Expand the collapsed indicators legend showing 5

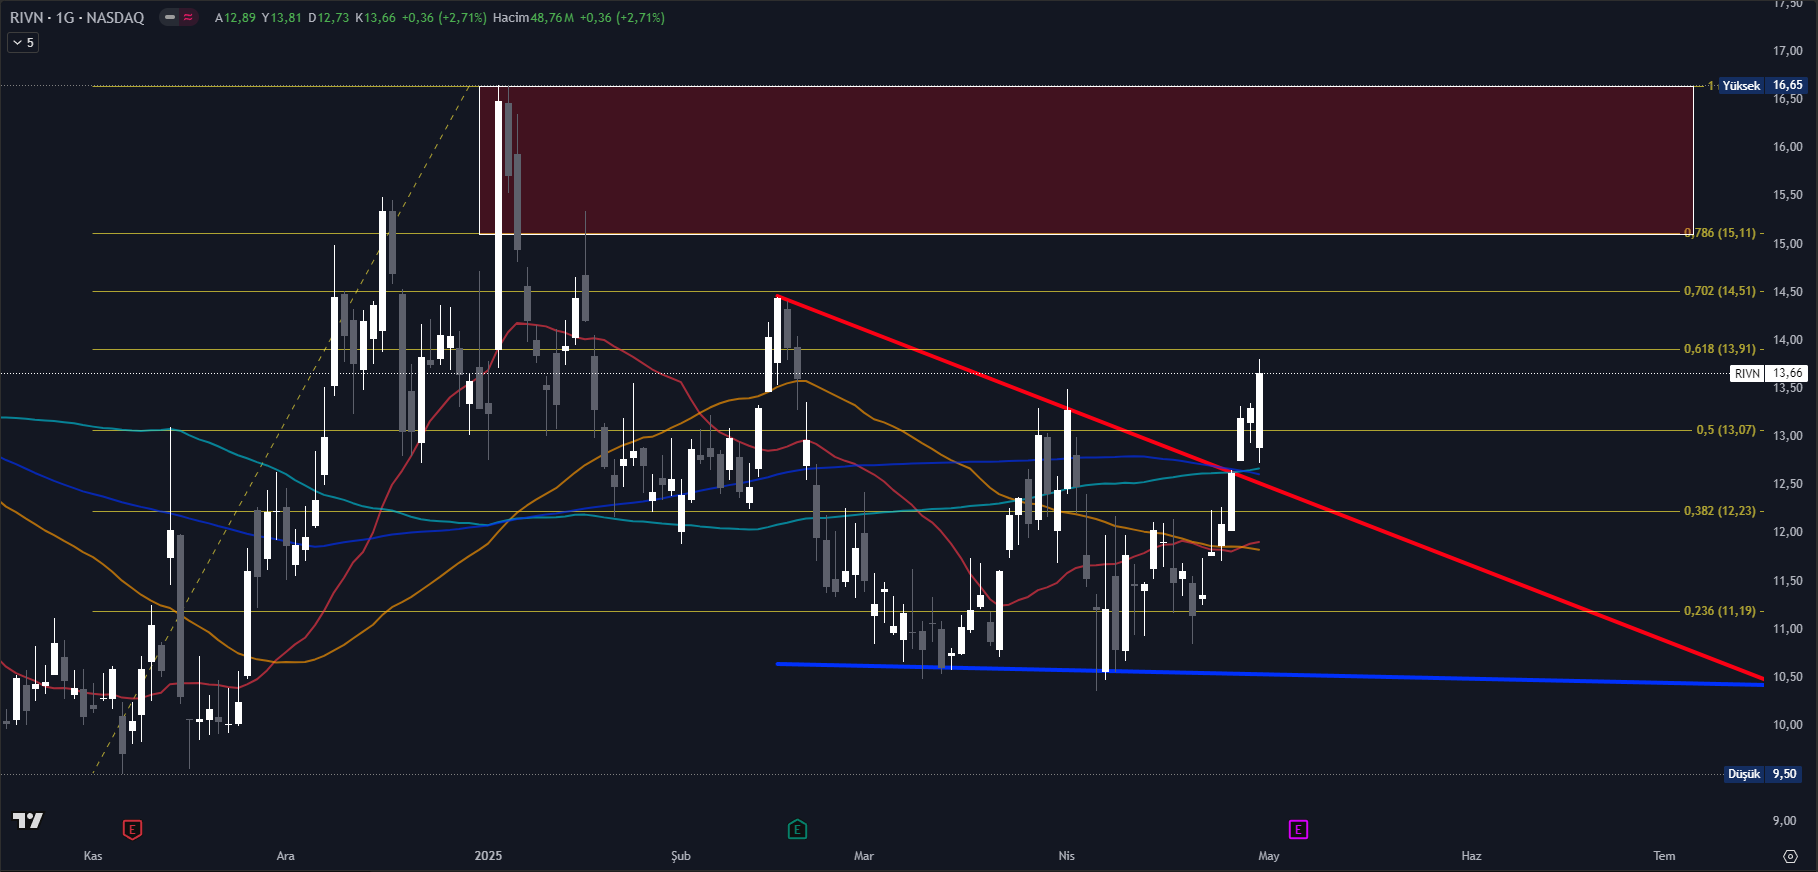click(x=23, y=42)
